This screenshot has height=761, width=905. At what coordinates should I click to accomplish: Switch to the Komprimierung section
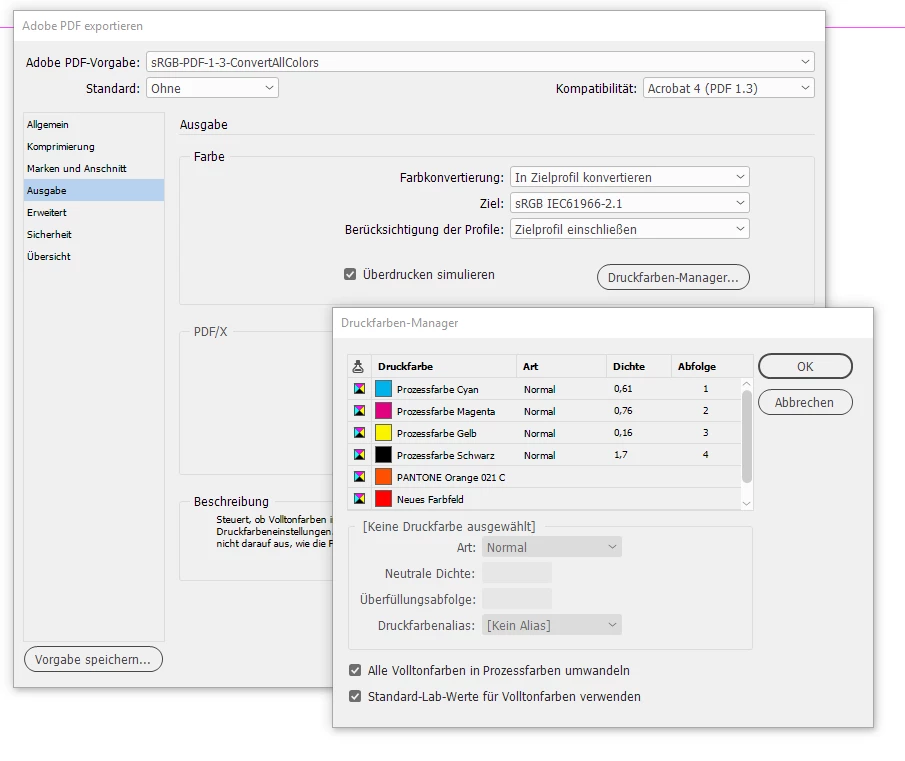(61, 147)
